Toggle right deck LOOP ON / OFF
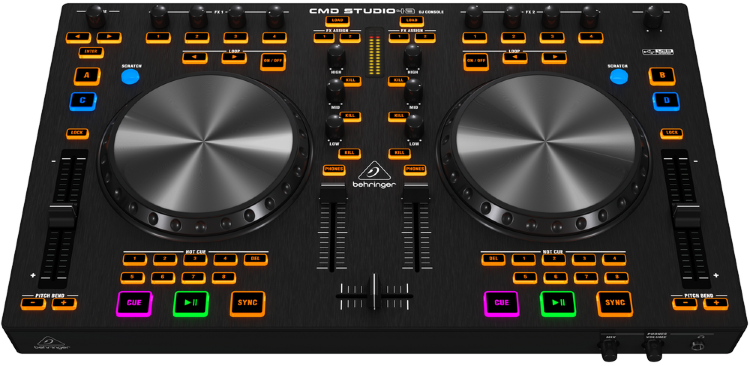750x366 pixels. (476, 62)
